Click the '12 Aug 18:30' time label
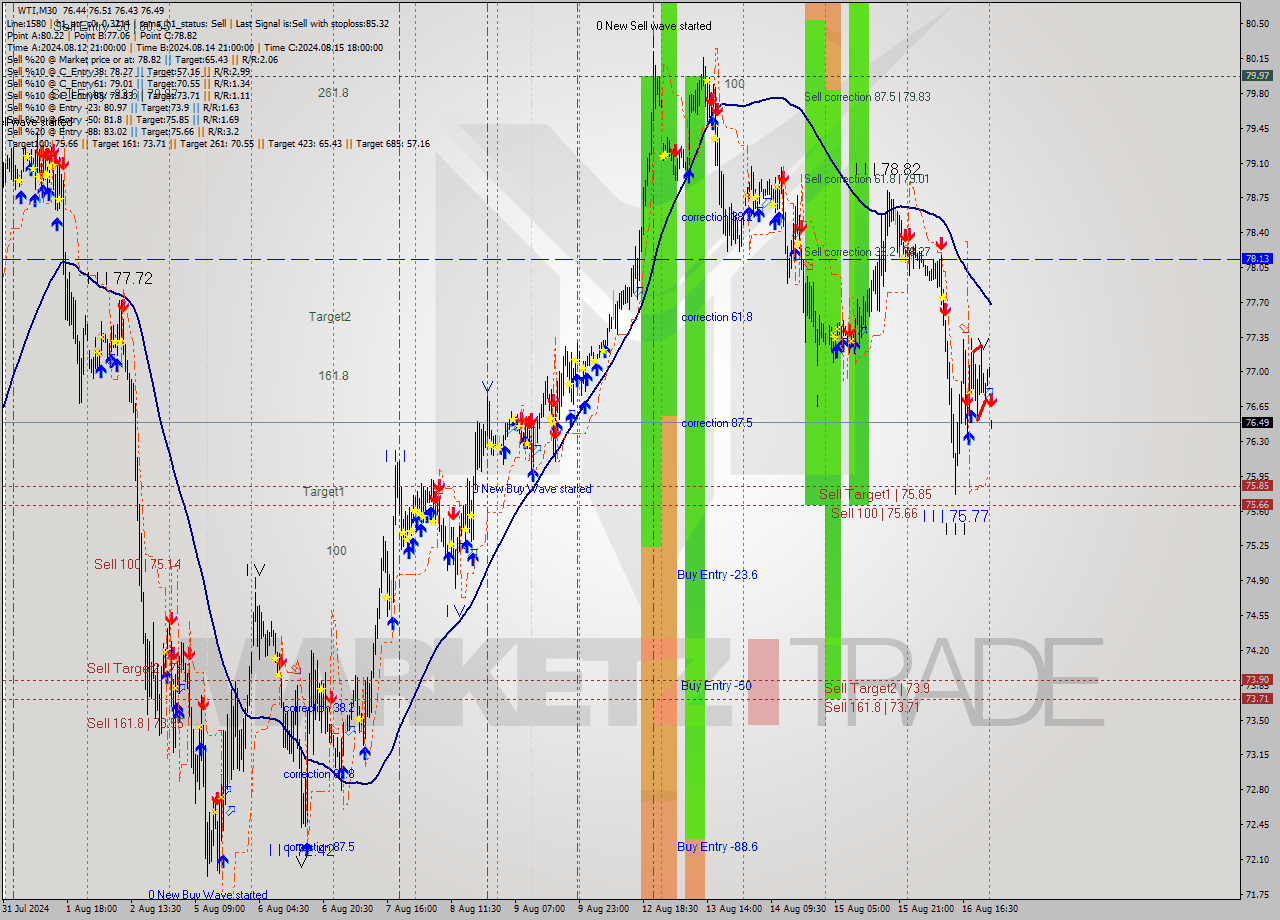1280x920 pixels. click(670, 909)
